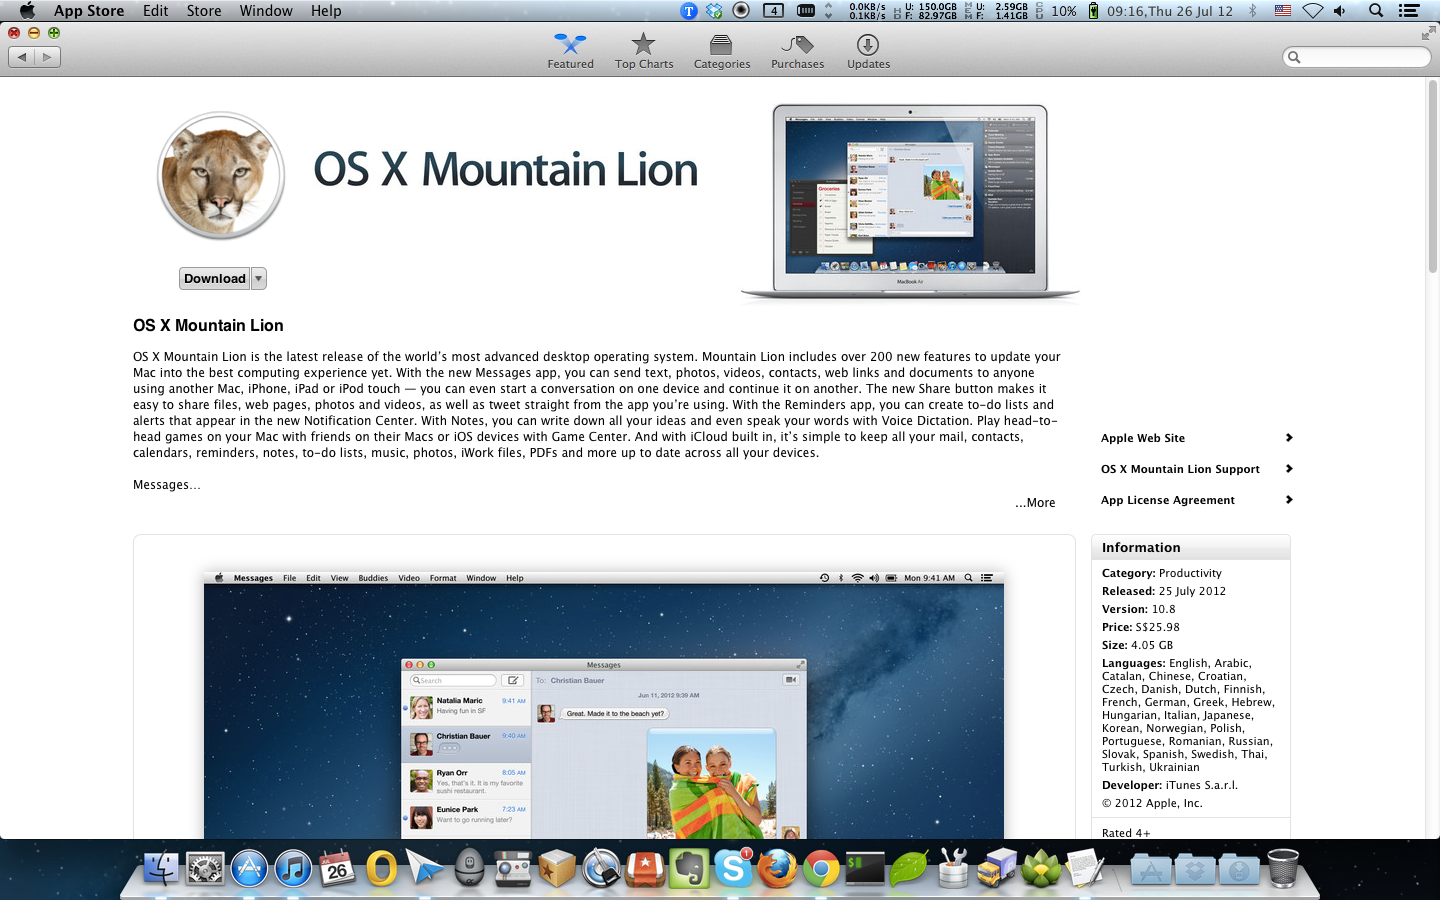Expand the description with ...More
The height and width of the screenshot is (900, 1440).
click(x=1035, y=503)
